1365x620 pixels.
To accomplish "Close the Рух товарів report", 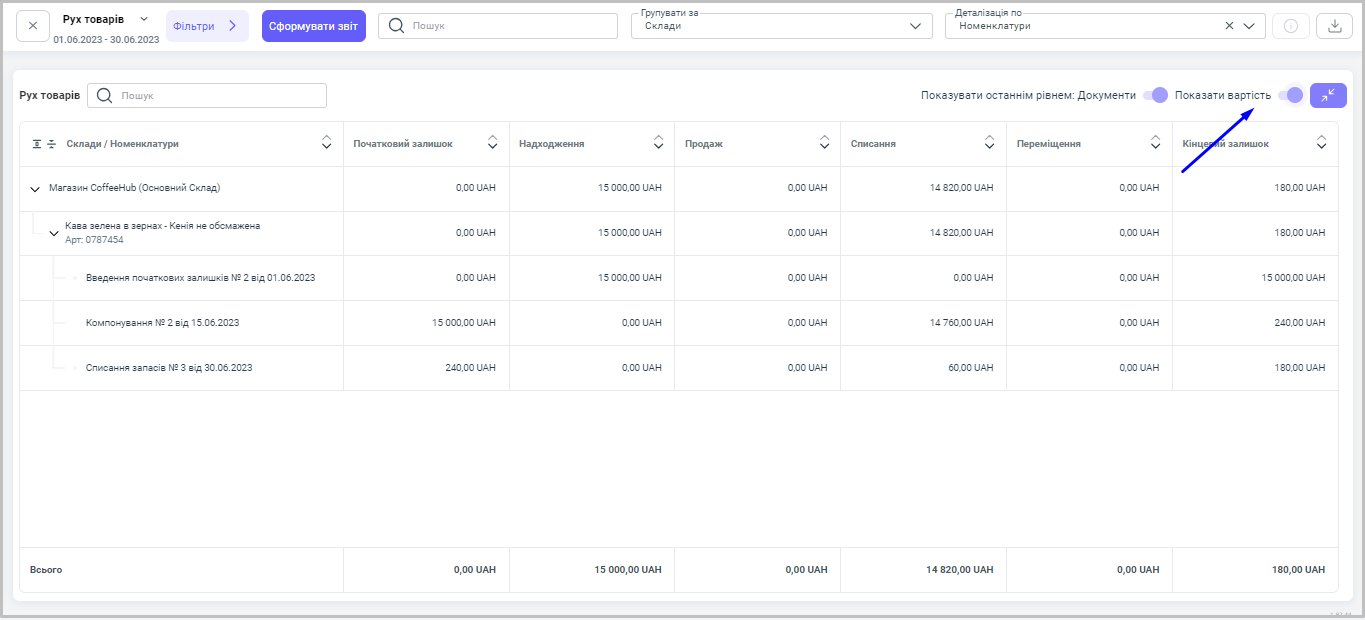I will coord(33,26).
